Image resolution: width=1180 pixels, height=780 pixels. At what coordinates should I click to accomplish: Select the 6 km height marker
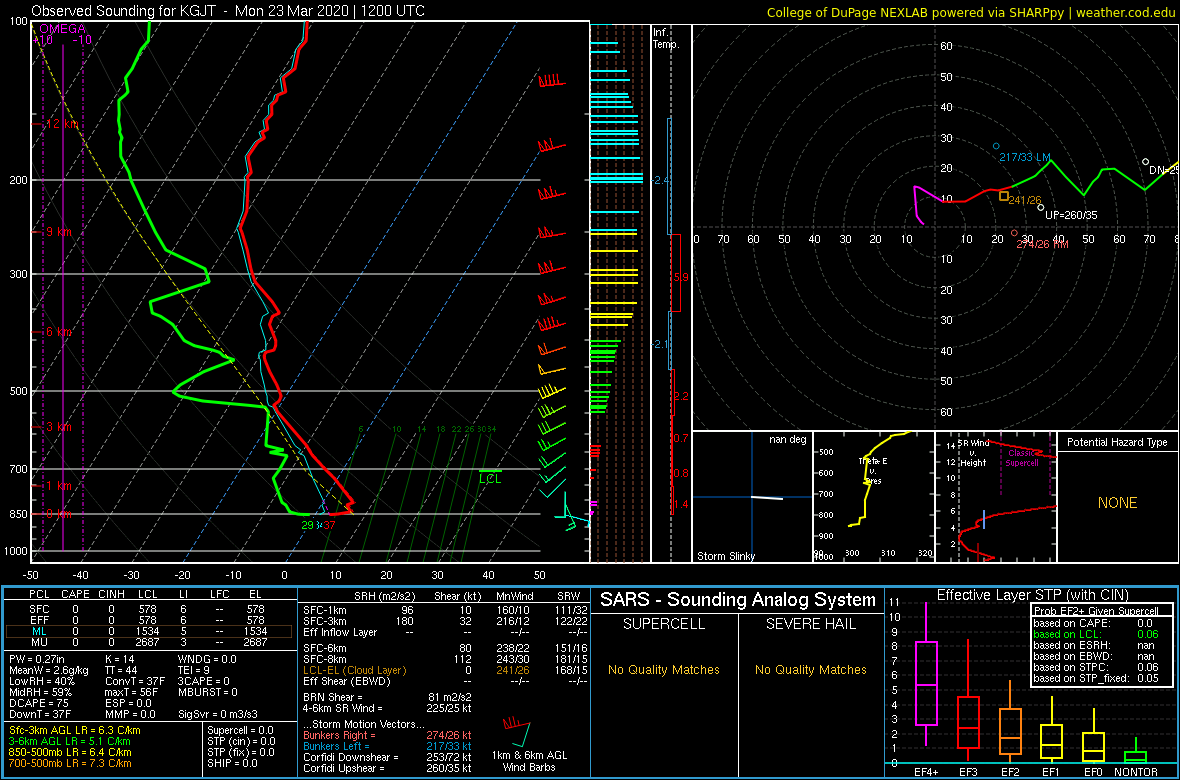[x=59, y=332]
